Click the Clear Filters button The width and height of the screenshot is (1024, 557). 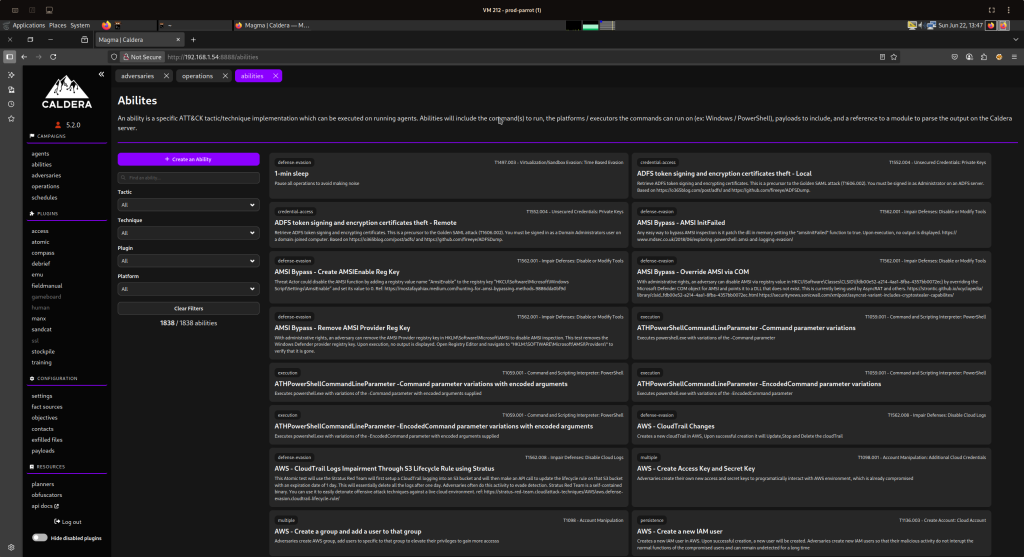point(188,308)
